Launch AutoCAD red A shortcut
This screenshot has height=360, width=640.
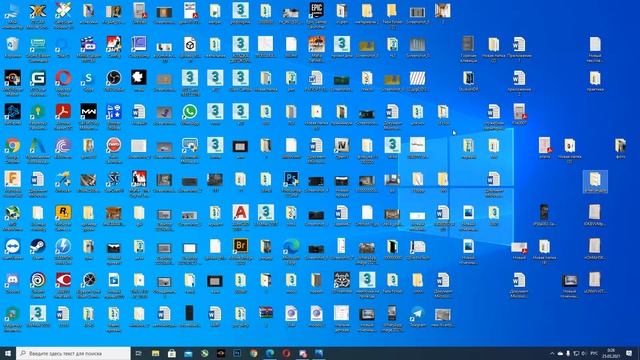(240, 213)
